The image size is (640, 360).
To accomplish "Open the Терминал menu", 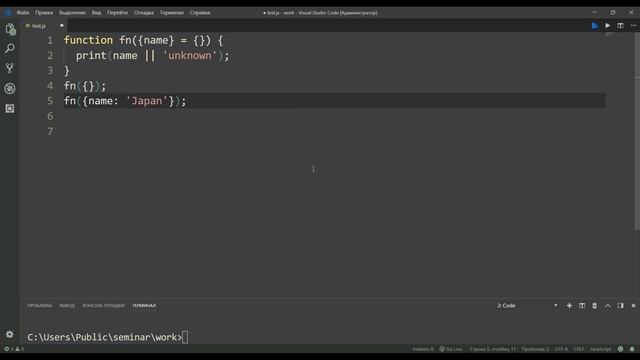I will pos(171,13).
